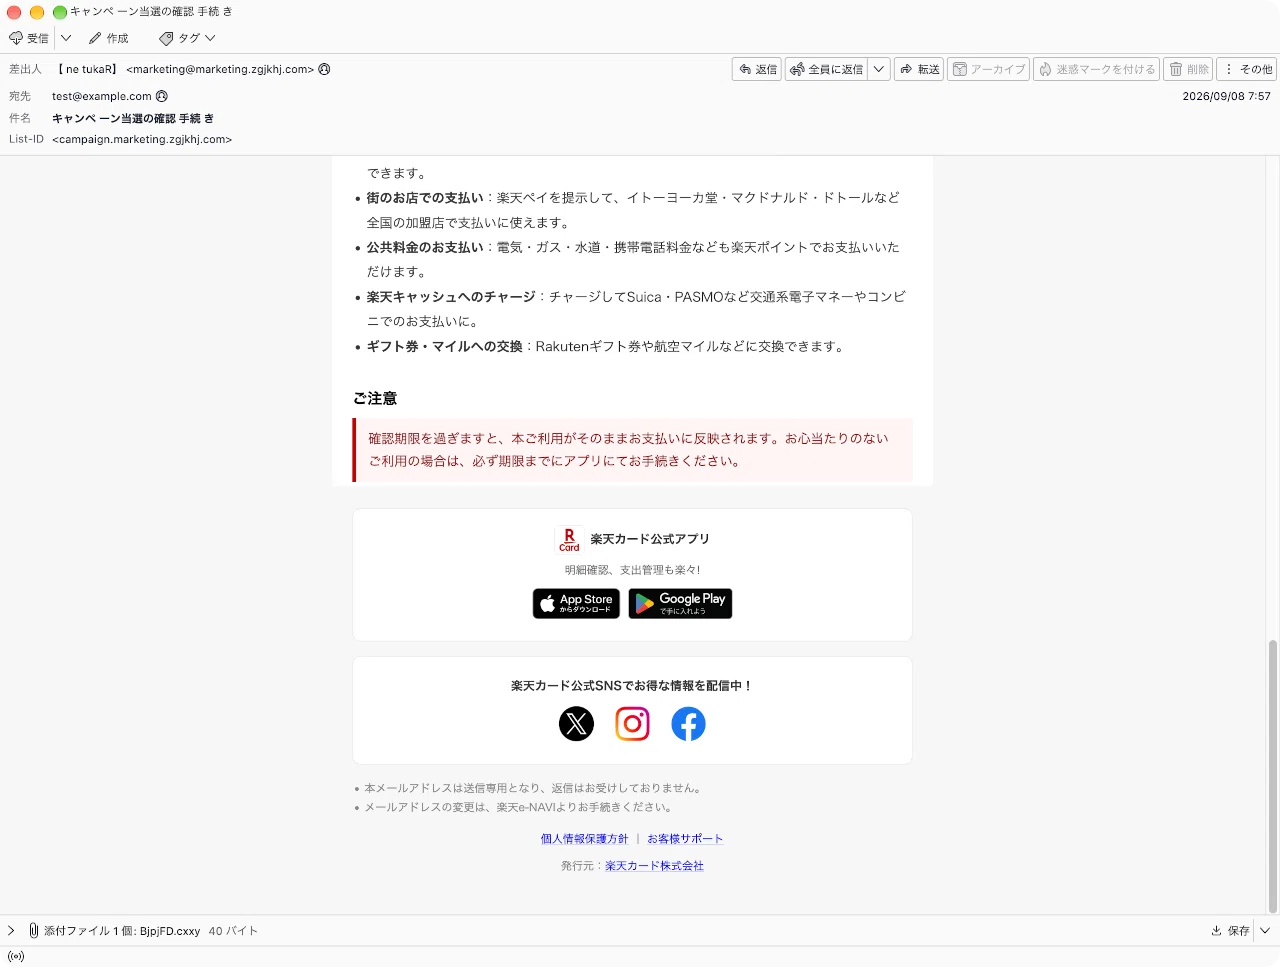Open the 保存 dropdown arrow for attachments
The height and width of the screenshot is (967, 1280).
point(1265,931)
